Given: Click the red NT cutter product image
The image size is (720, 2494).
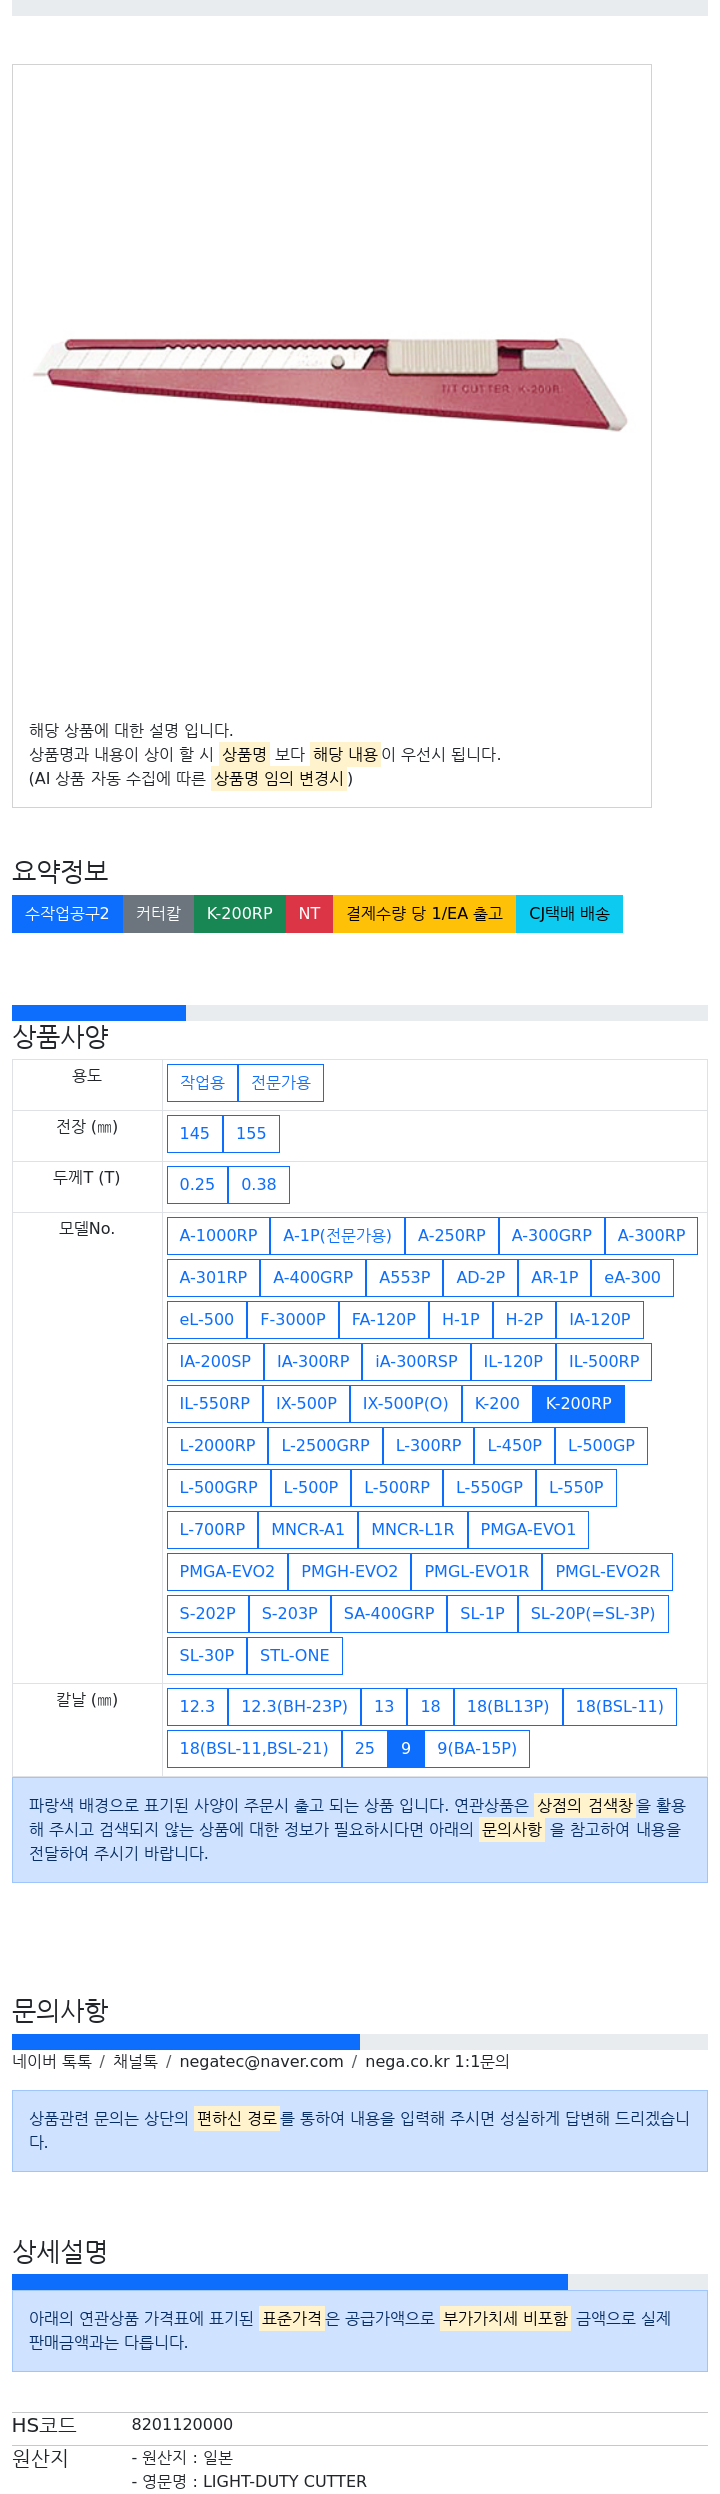Looking at the screenshot, I should click(331, 385).
